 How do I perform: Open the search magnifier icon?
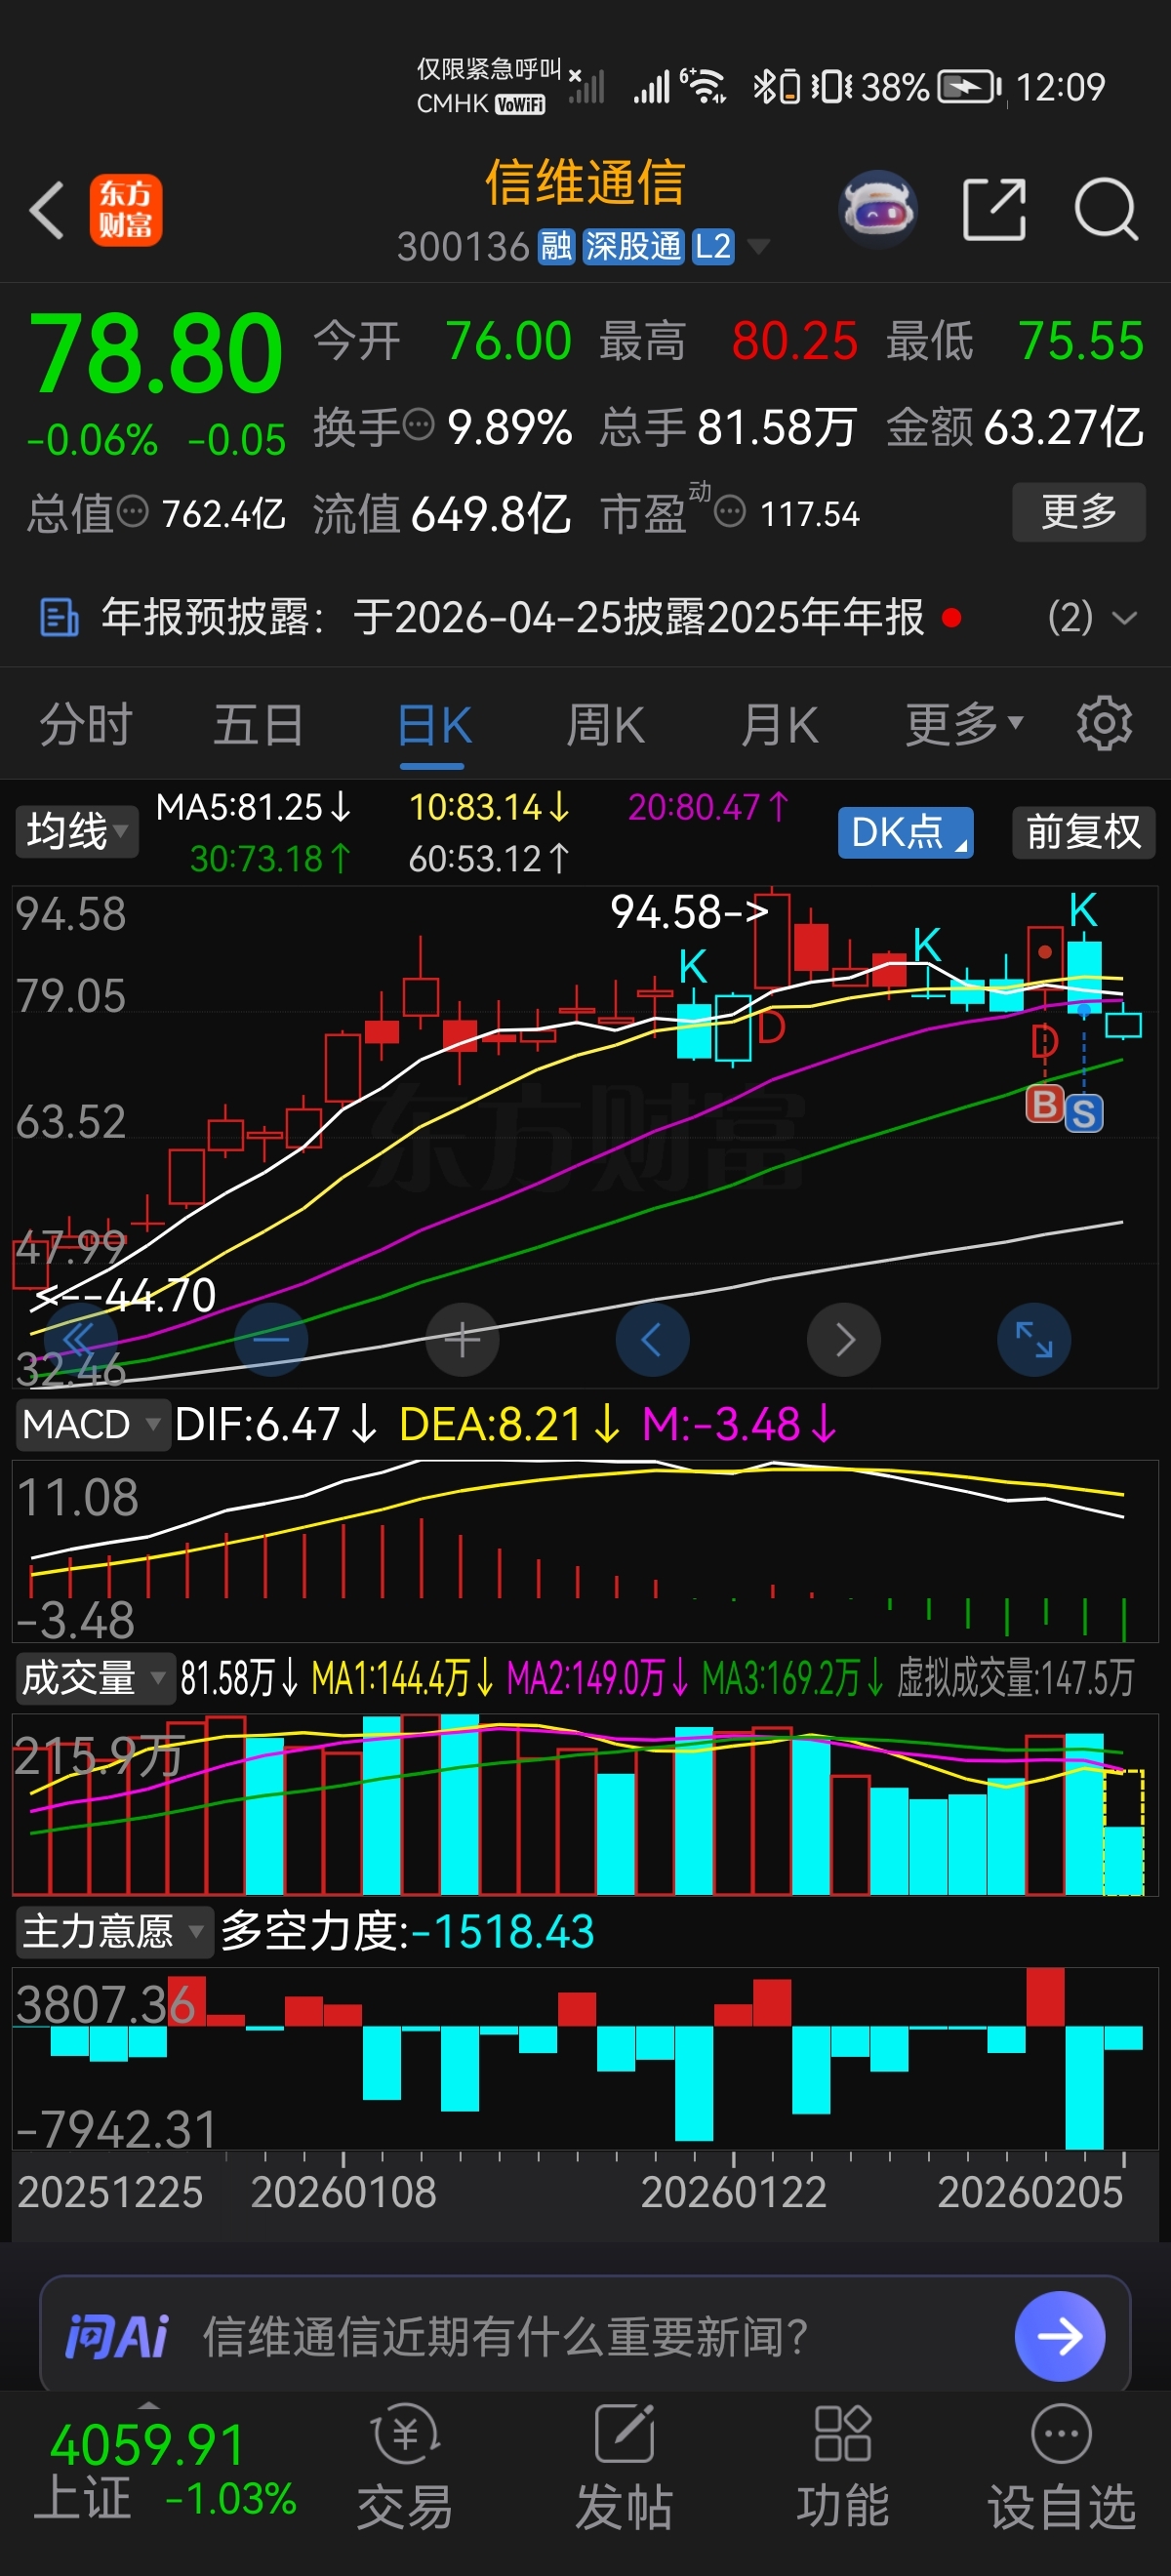tap(1107, 210)
